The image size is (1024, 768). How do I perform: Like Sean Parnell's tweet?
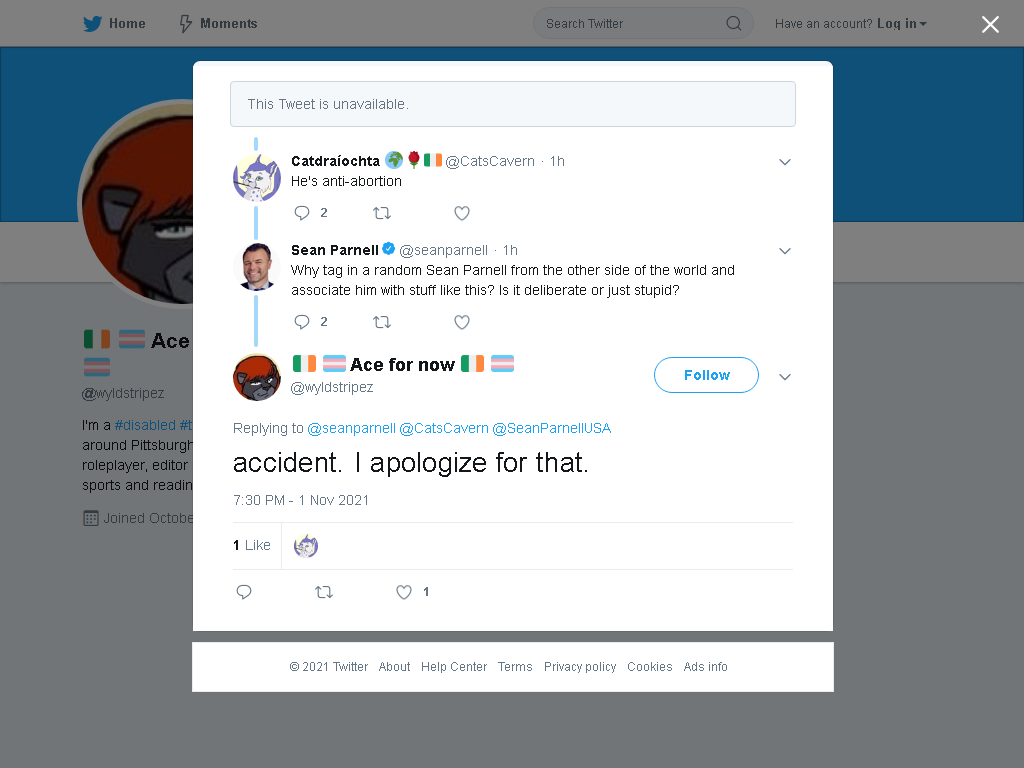click(x=462, y=322)
